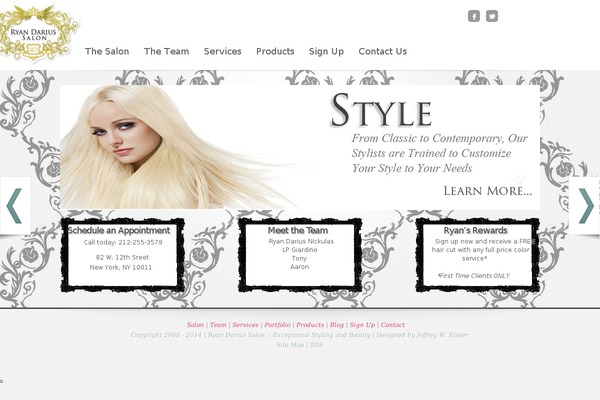Select LP Giardino team member
The height and width of the screenshot is (400, 600).
point(300,250)
